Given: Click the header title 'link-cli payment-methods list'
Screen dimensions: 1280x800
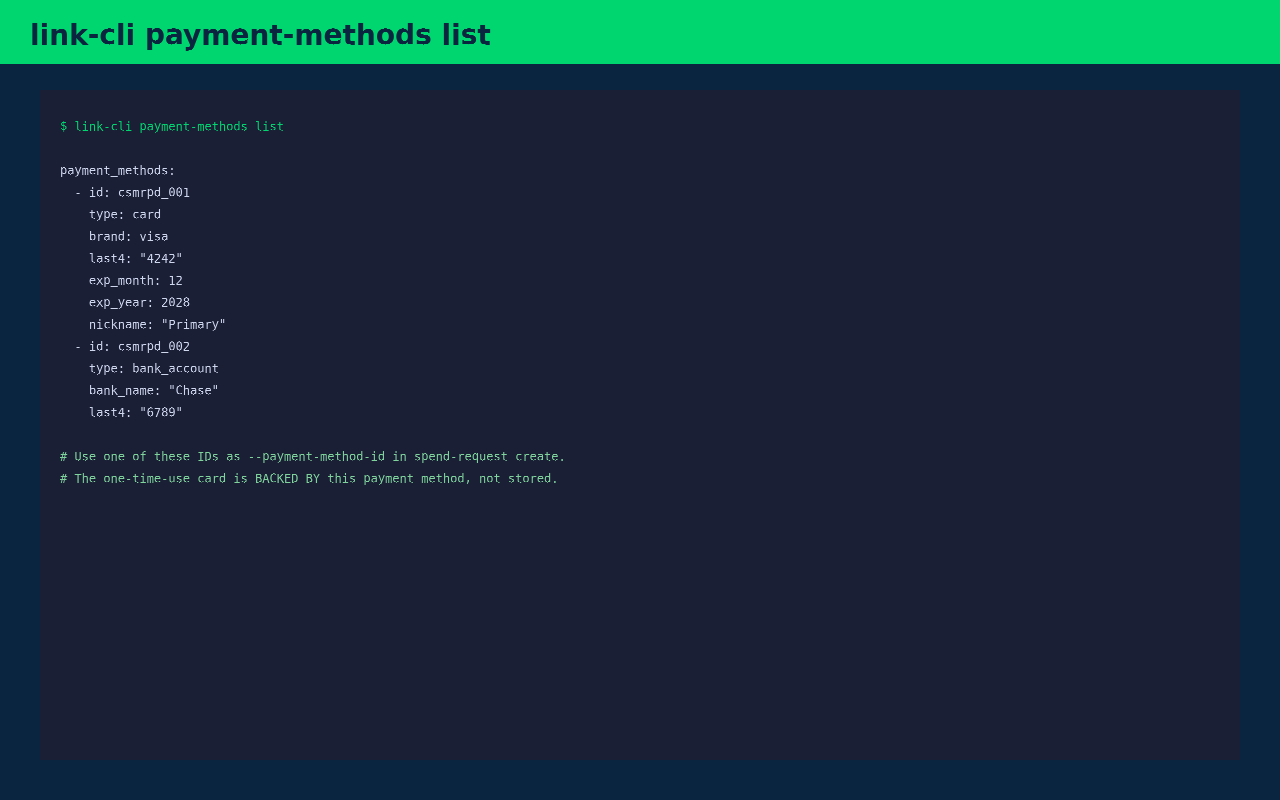Looking at the screenshot, I should click(x=260, y=35).
